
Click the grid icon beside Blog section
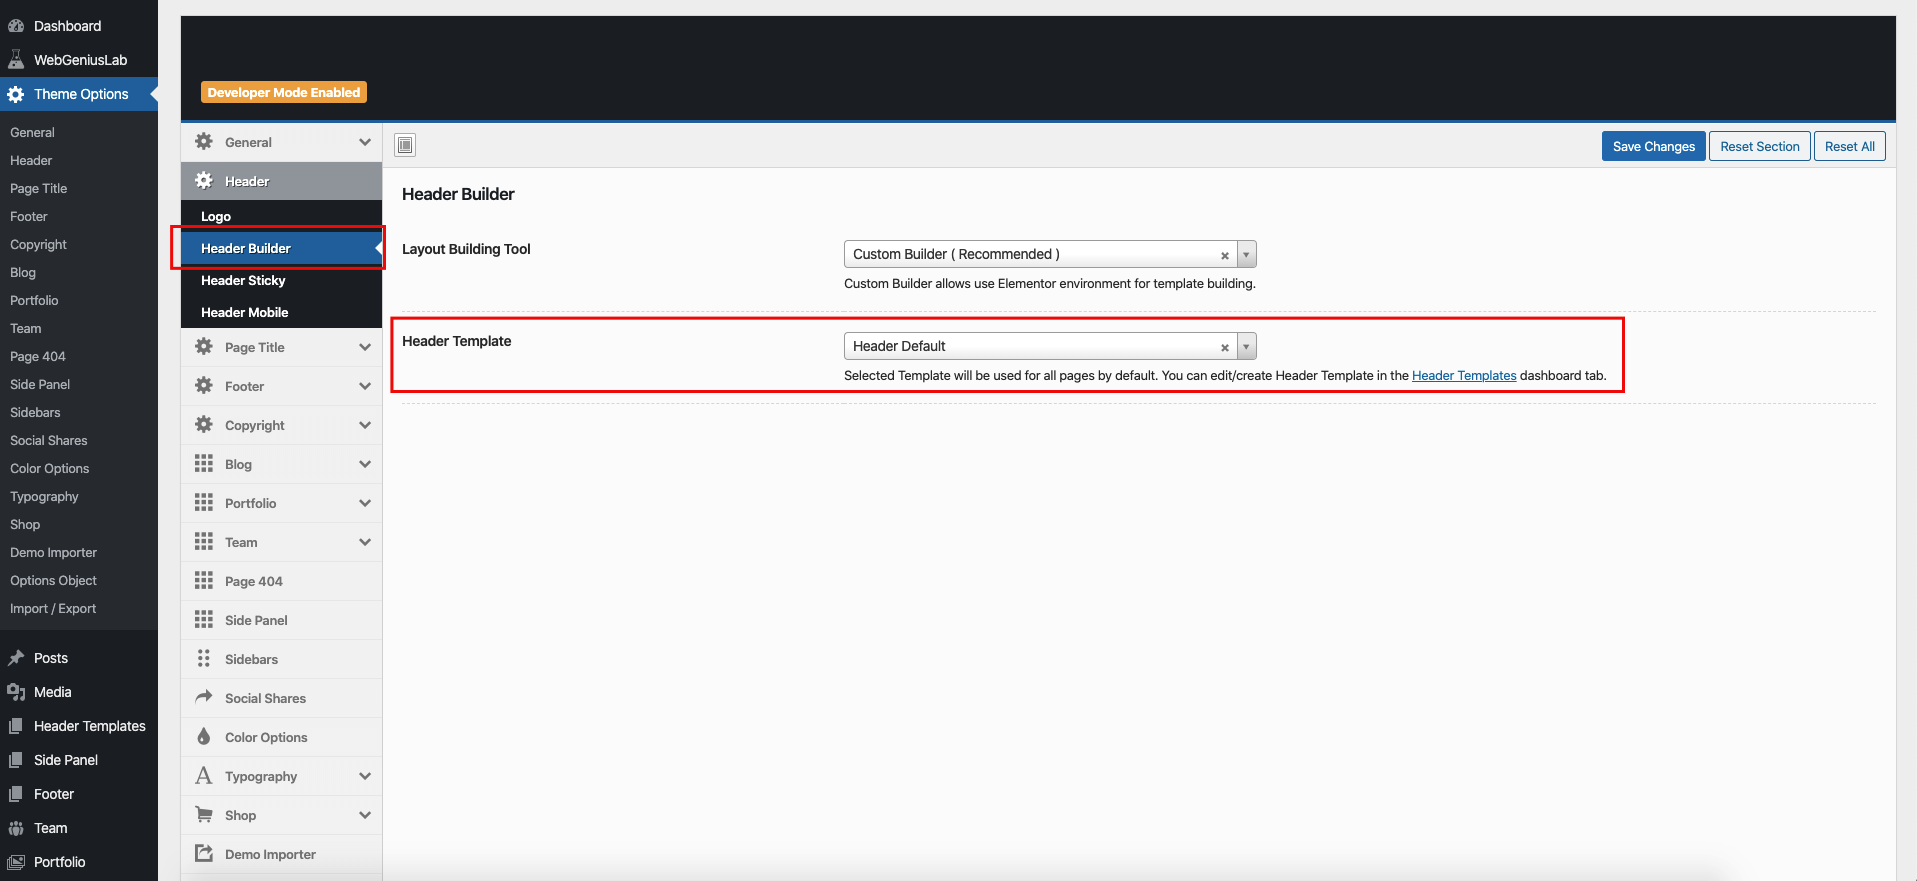204,464
